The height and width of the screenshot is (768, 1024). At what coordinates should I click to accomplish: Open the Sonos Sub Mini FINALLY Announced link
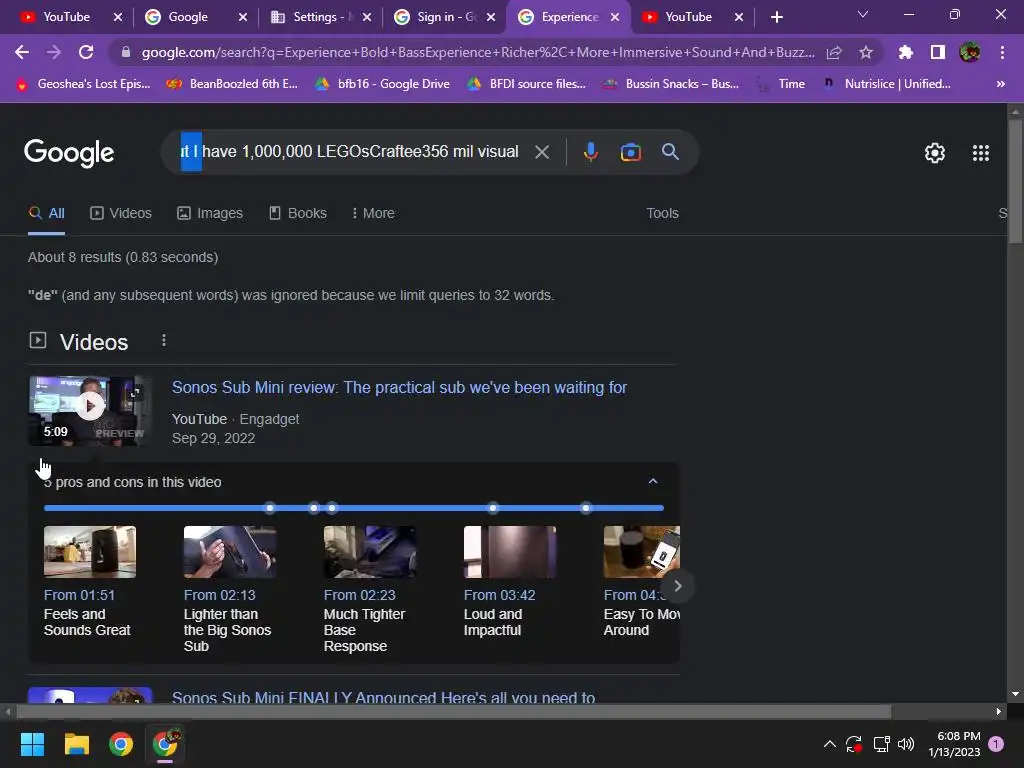[383, 696]
